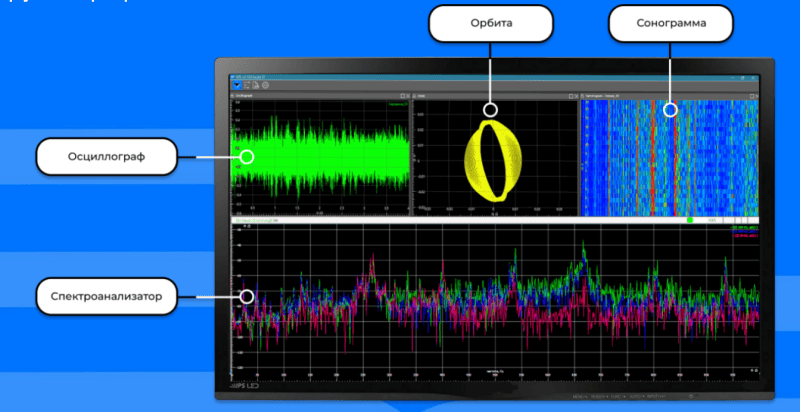This screenshot has height=412, width=800.
Task: Select the green legend entry in spectrum analyzer
Action: tap(742, 228)
